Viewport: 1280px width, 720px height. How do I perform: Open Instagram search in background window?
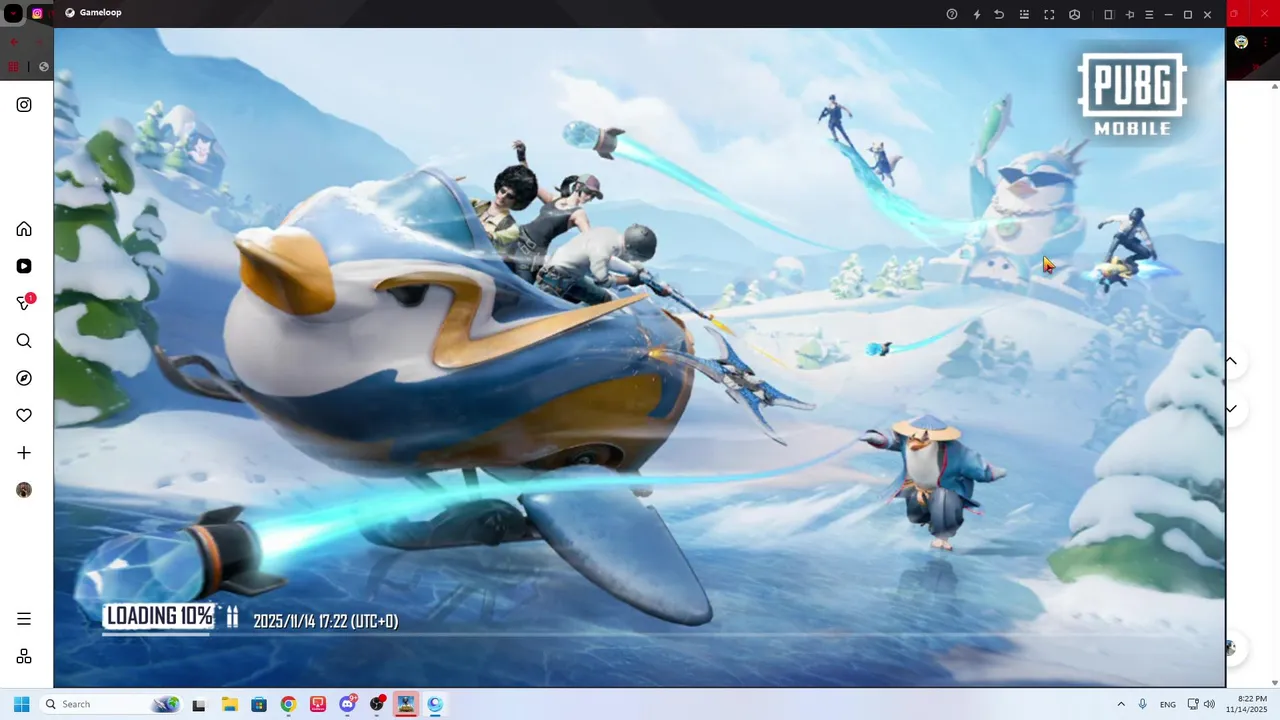[x=24, y=341]
